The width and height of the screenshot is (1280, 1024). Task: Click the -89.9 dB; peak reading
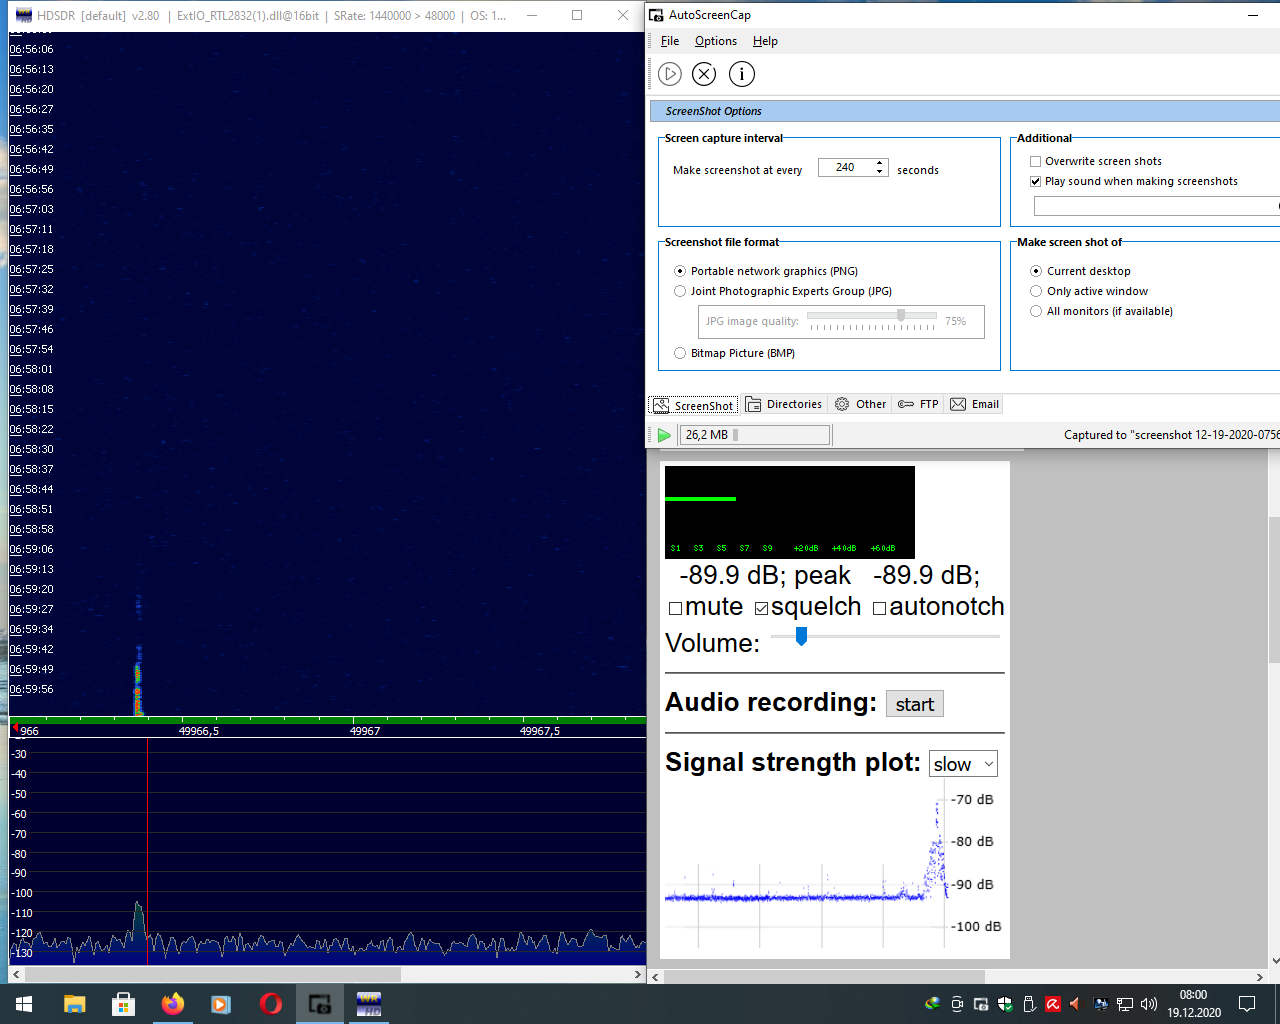click(765, 576)
